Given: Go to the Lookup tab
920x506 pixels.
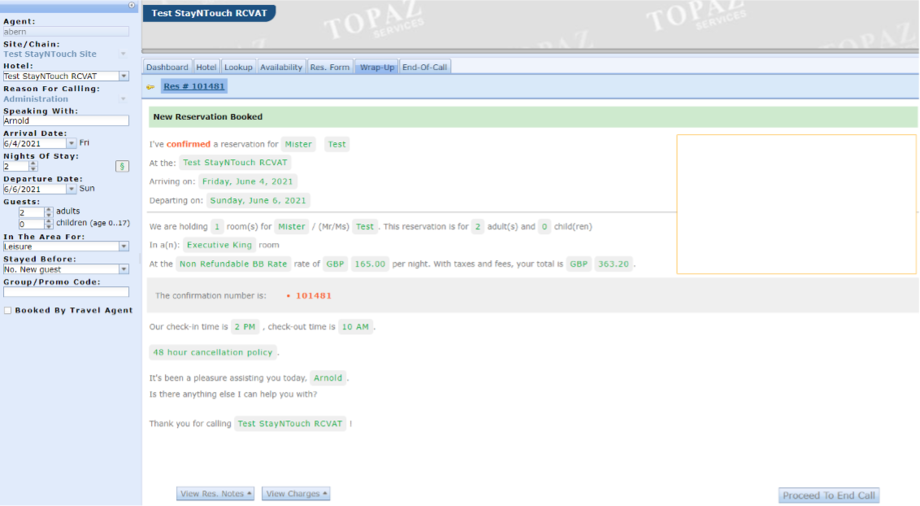Looking at the screenshot, I should point(238,67).
